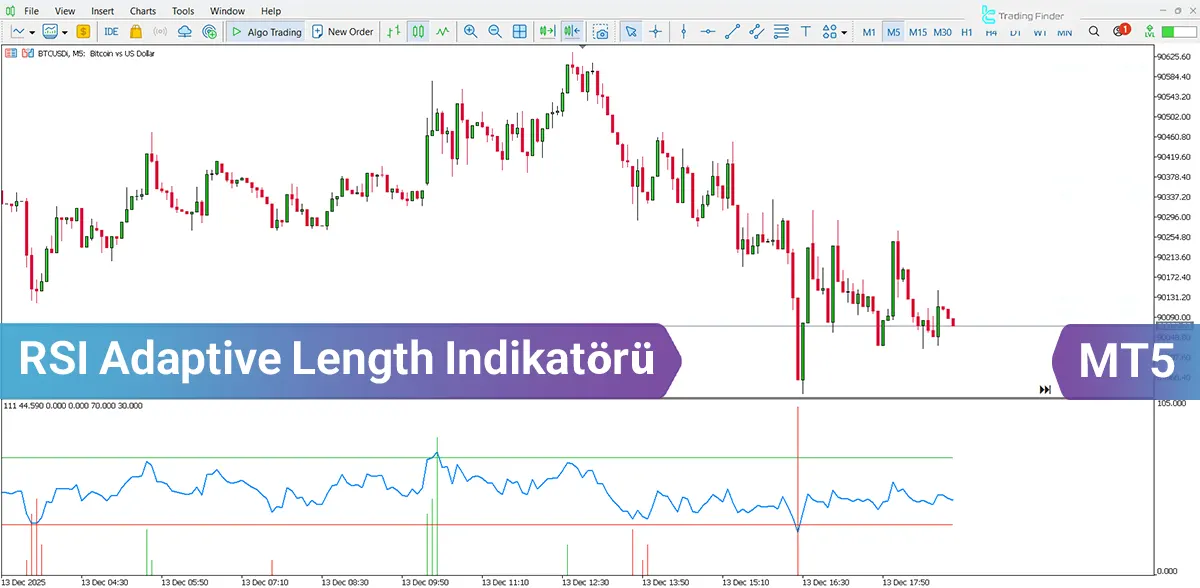Image resolution: width=1200 pixels, height=588 pixels.
Task: Enable Algo Trading
Action: [263, 31]
